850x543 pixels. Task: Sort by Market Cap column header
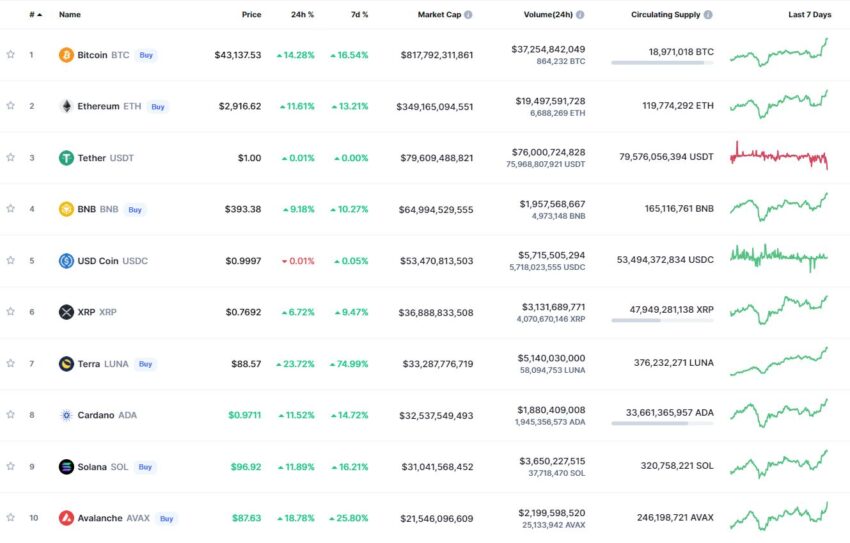click(x=439, y=15)
